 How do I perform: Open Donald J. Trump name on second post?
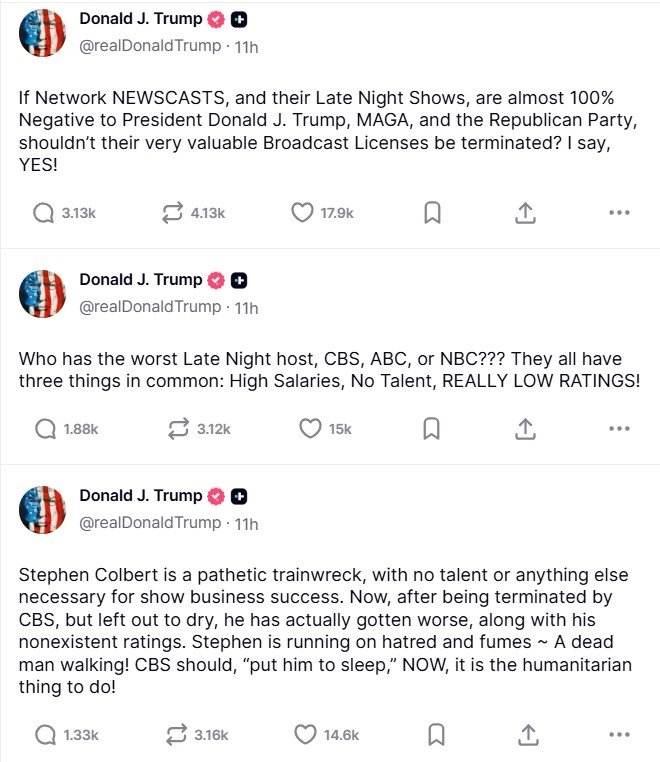click(140, 279)
